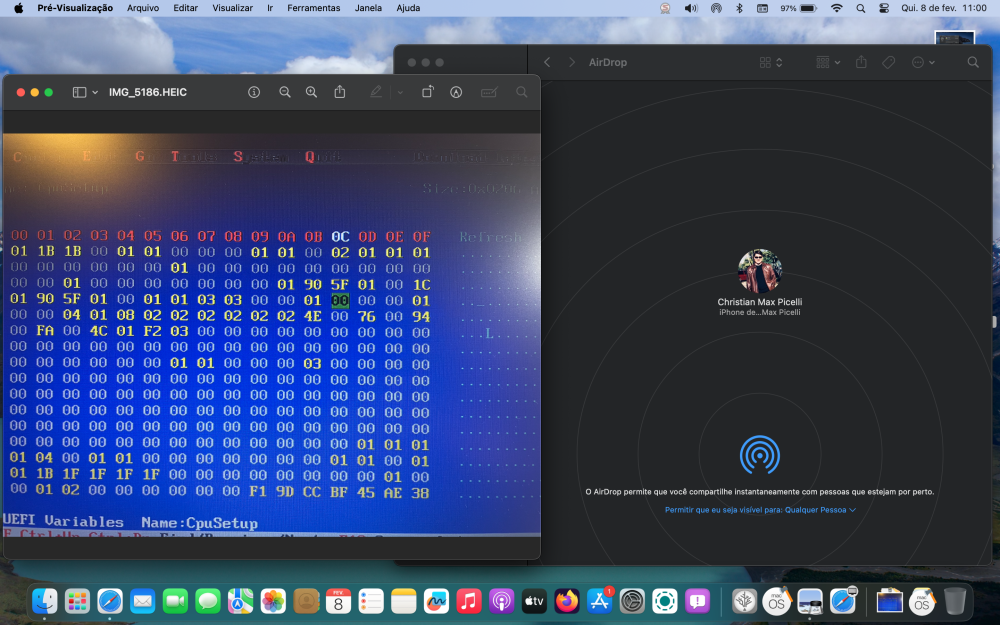Show the Markup toolbar in Preview

pos(456,92)
